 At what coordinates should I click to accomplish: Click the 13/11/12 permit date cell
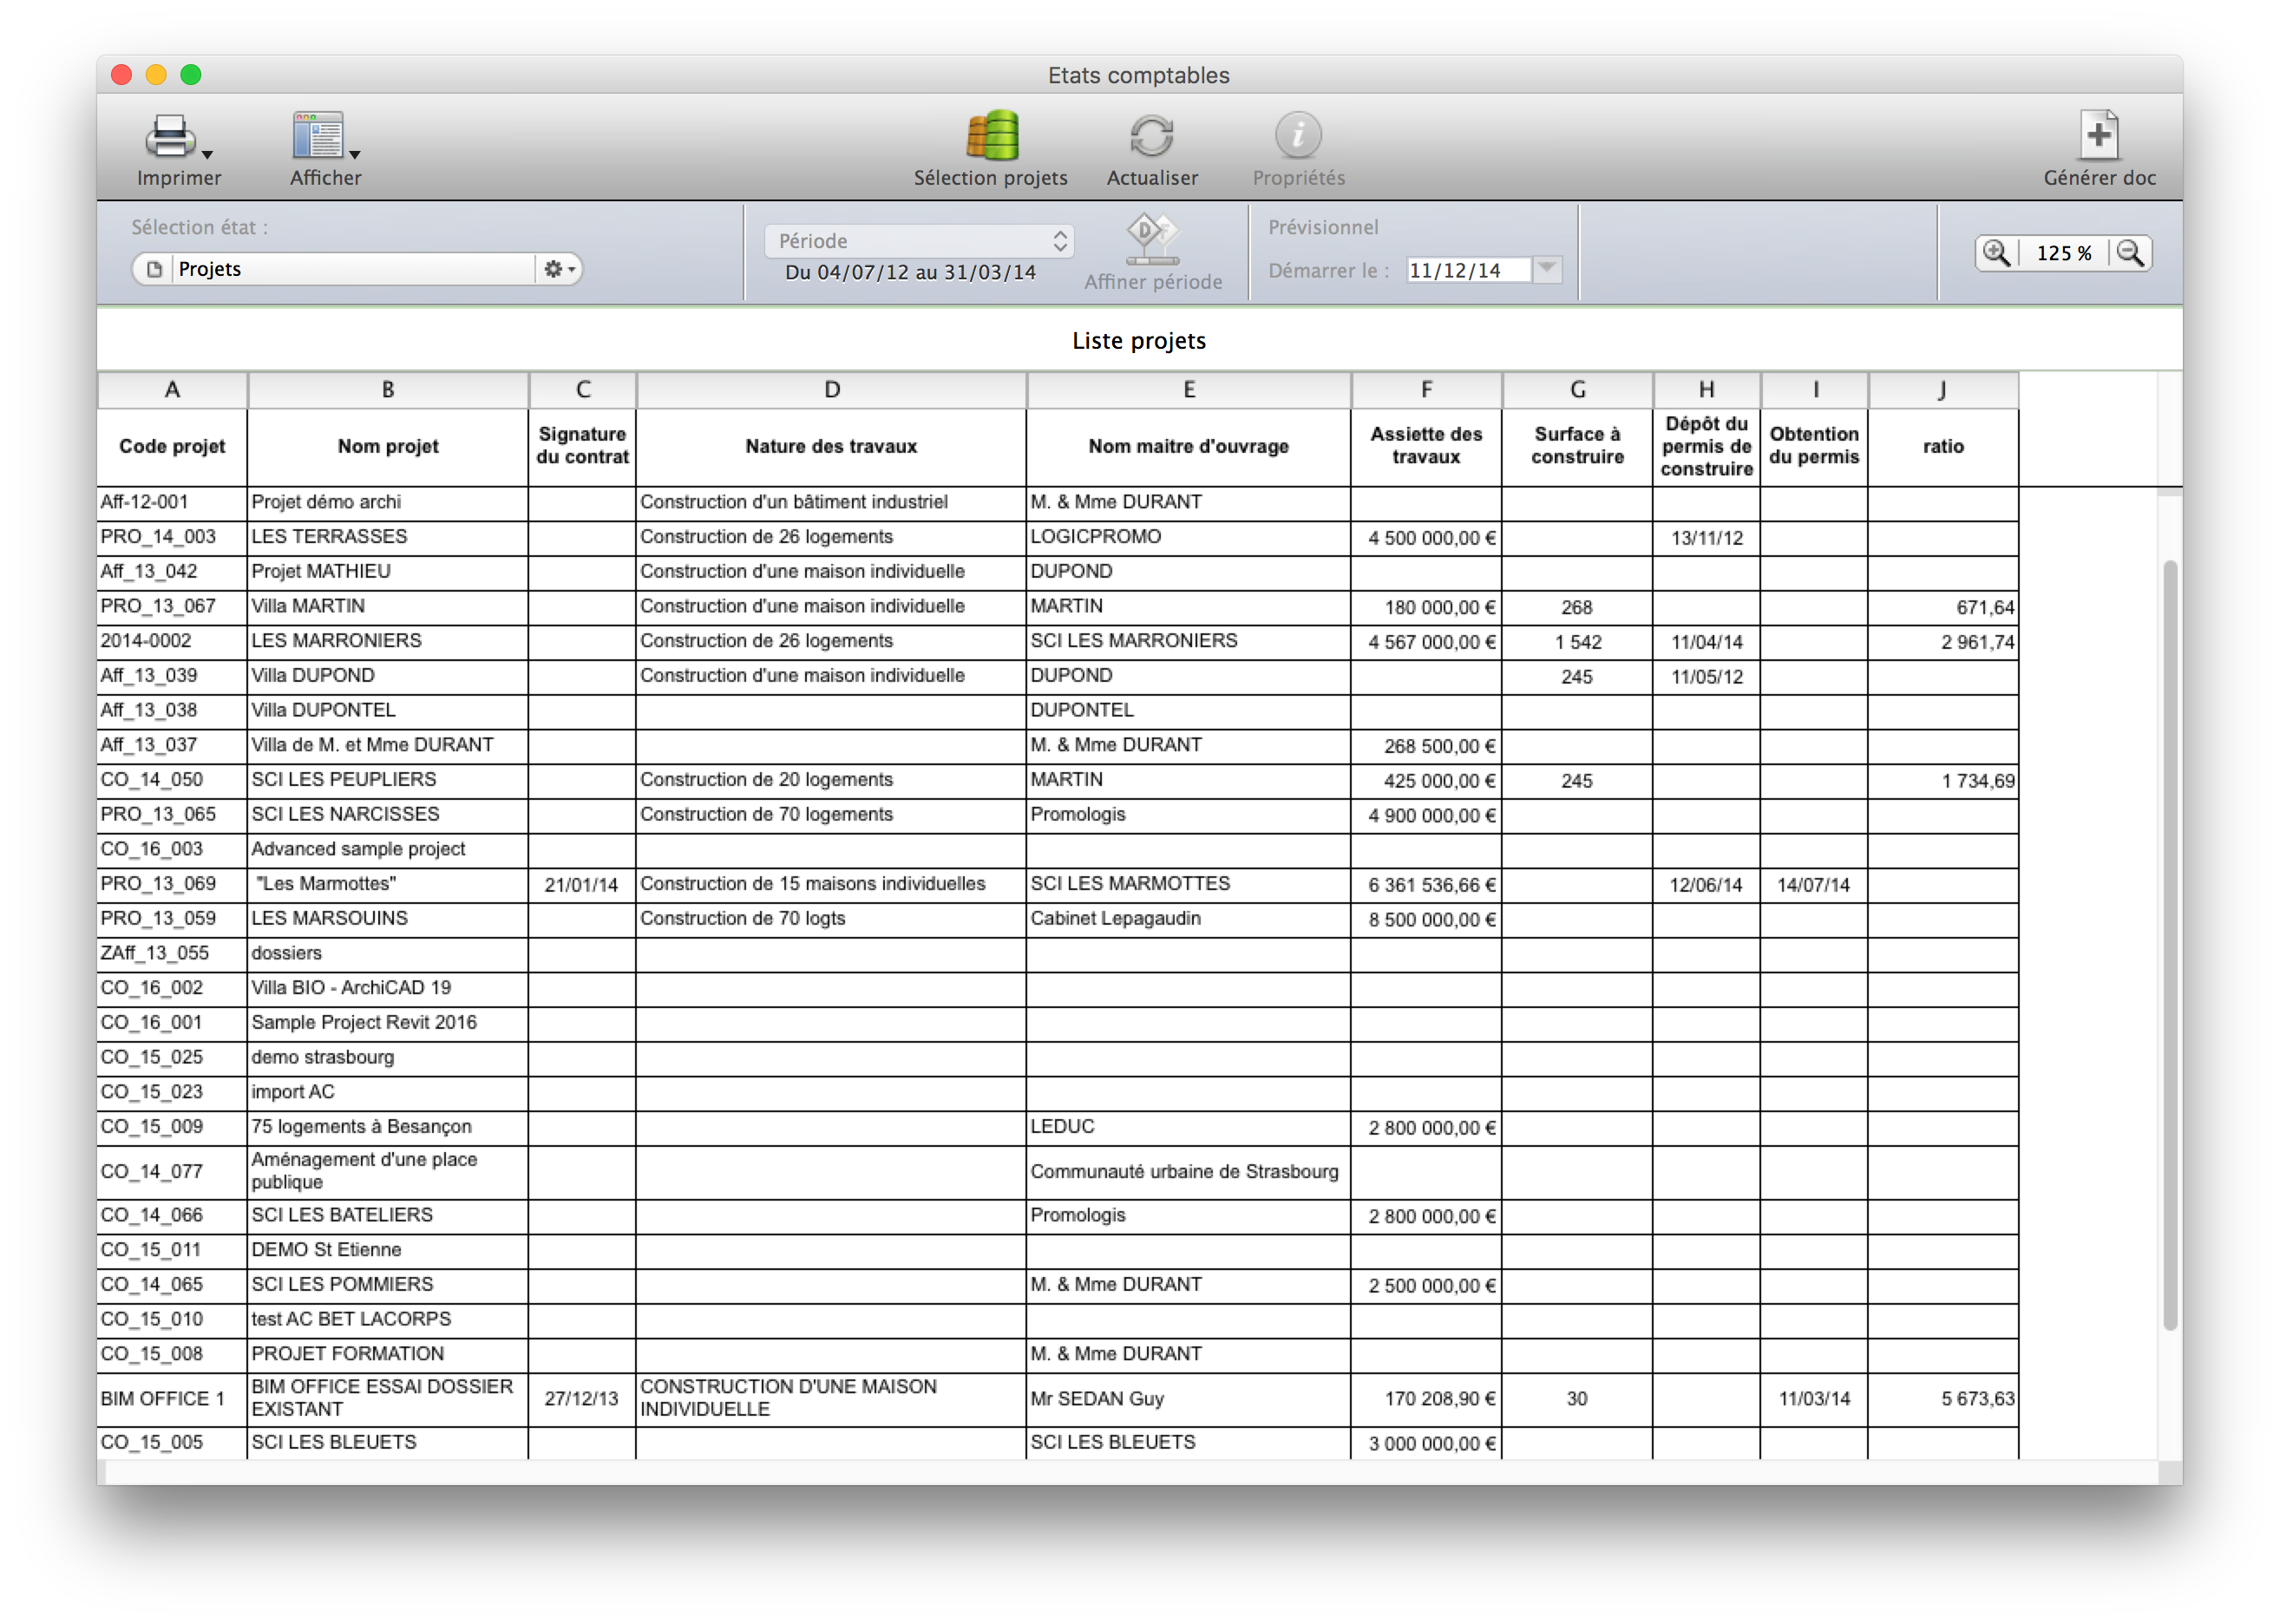coord(1706,538)
